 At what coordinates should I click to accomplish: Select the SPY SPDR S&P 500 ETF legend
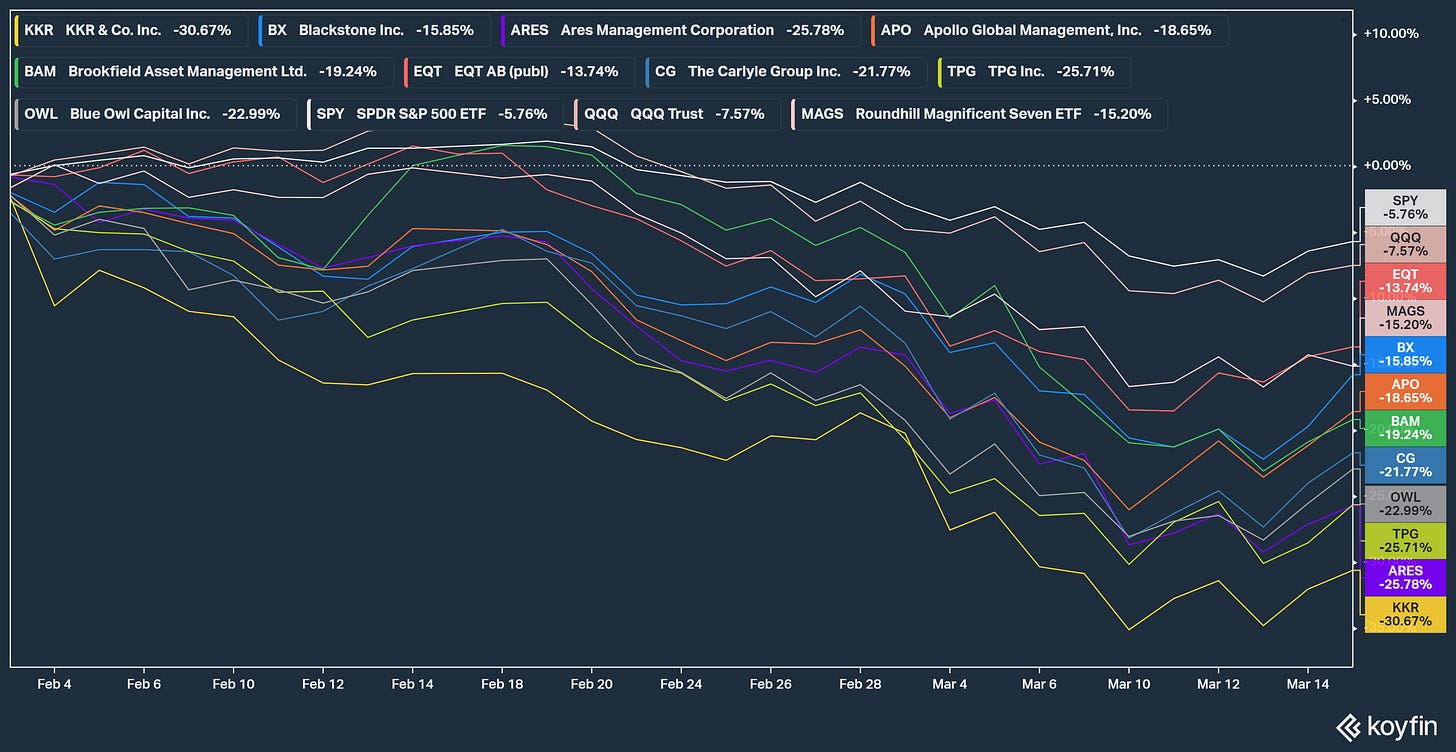[433, 114]
